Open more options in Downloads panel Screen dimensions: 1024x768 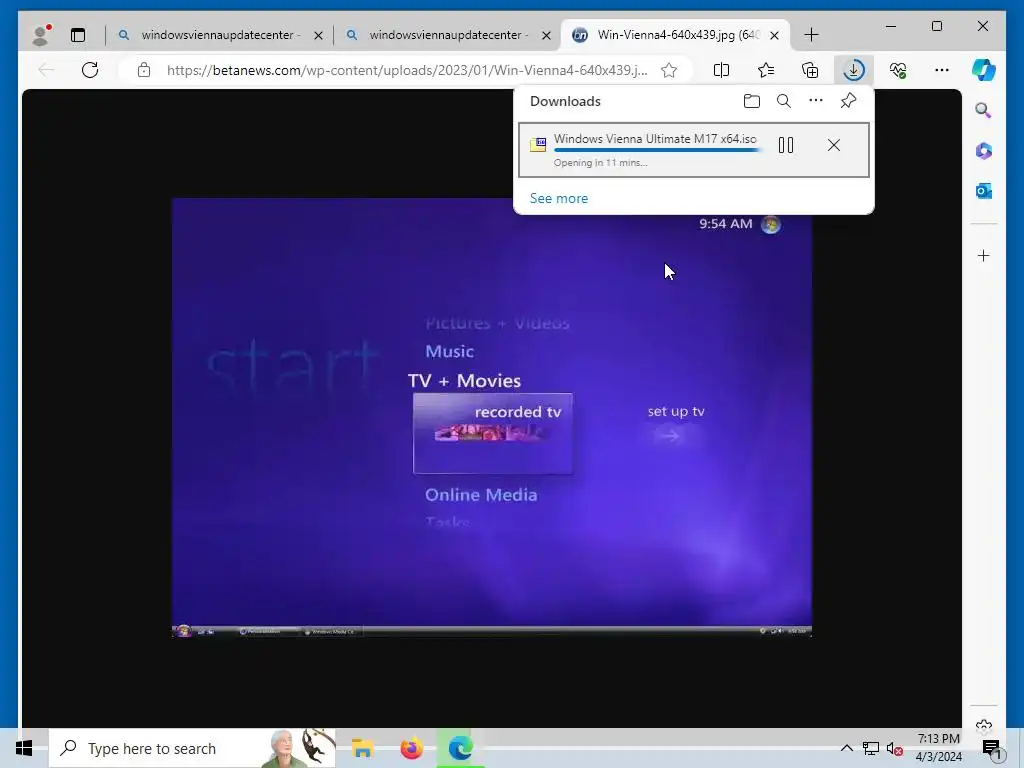[x=816, y=101]
